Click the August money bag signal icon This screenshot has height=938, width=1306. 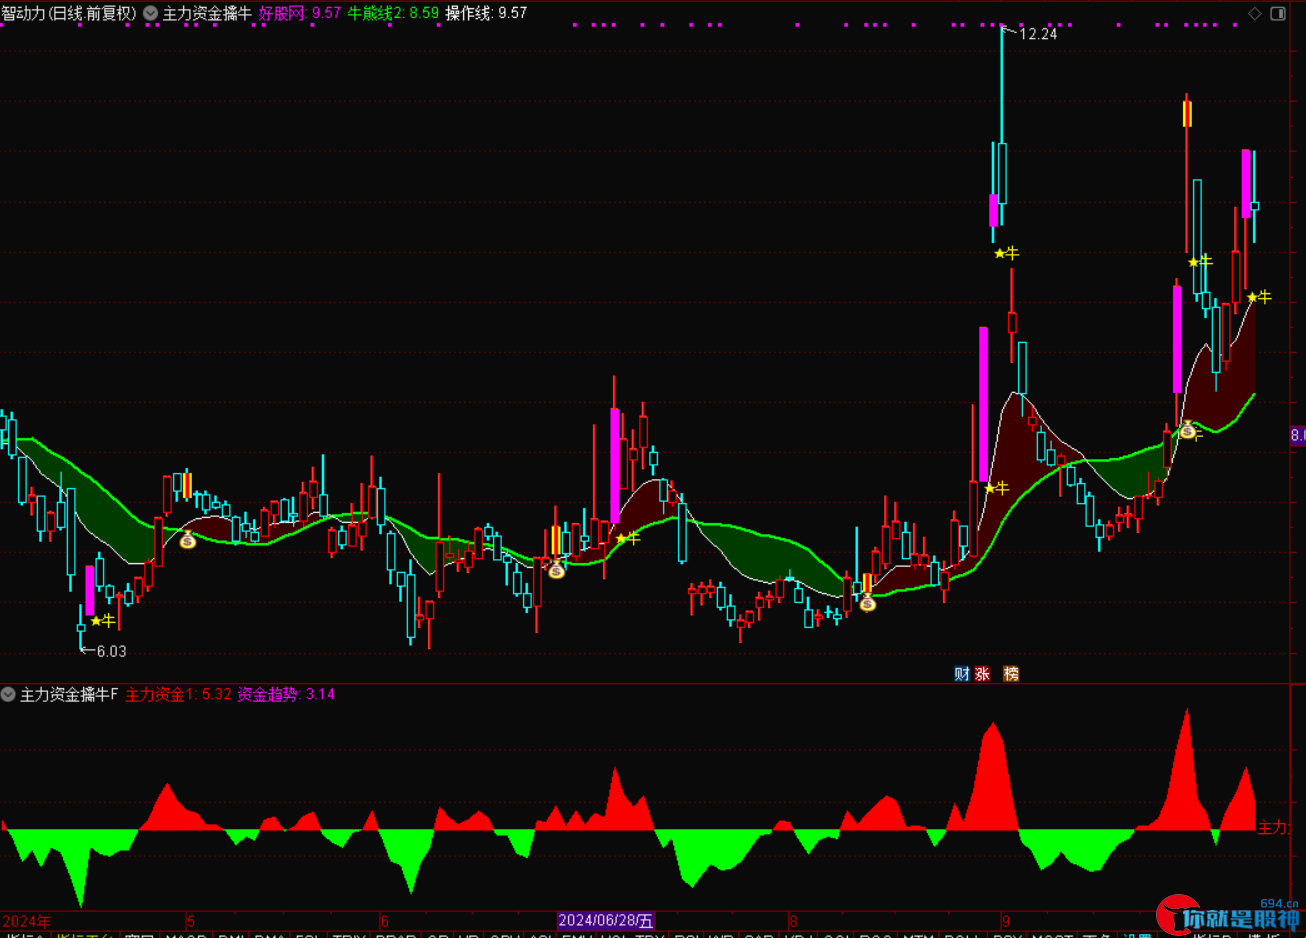coord(867,602)
